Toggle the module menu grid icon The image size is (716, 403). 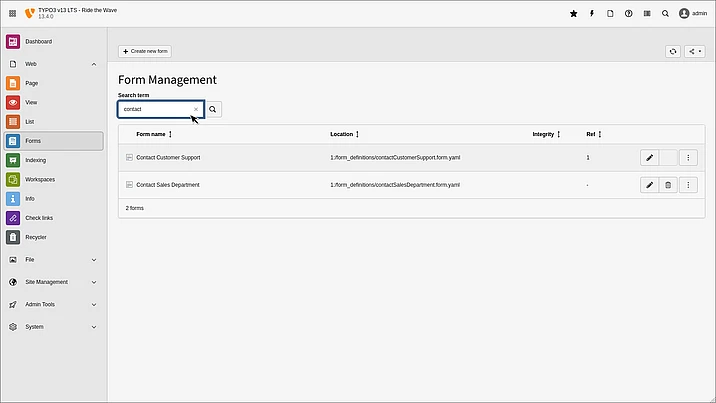(11, 14)
